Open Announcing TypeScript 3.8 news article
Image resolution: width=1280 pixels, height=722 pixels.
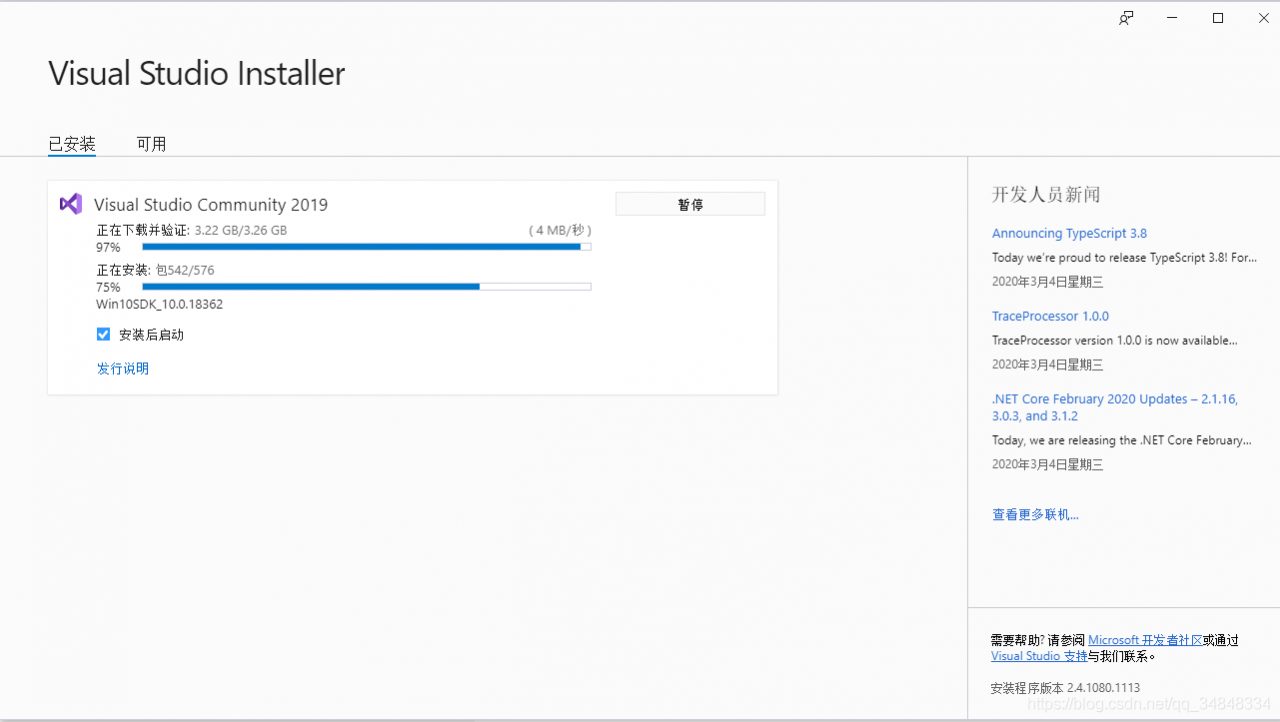(1069, 233)
